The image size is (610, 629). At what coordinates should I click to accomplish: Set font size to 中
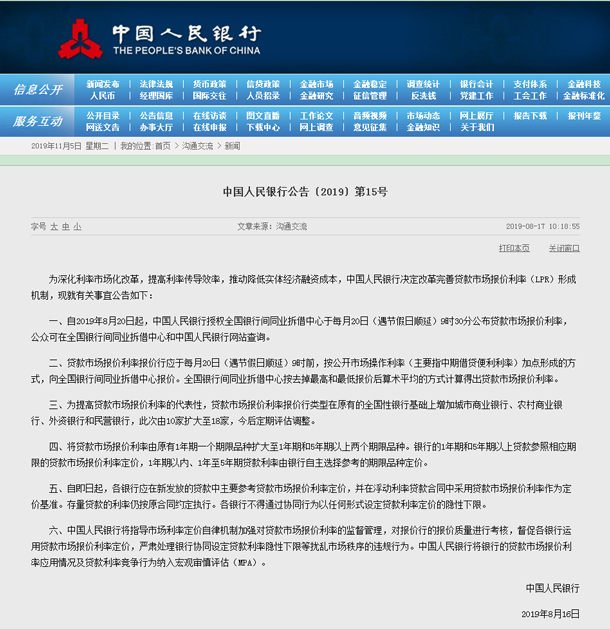[x=66, y=227]
